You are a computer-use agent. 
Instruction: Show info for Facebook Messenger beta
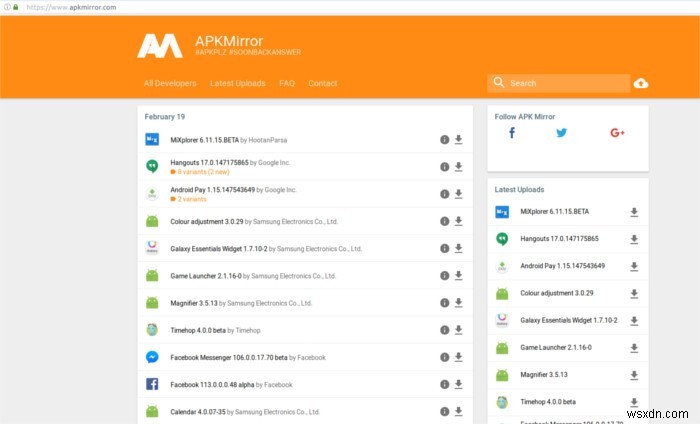444,357
